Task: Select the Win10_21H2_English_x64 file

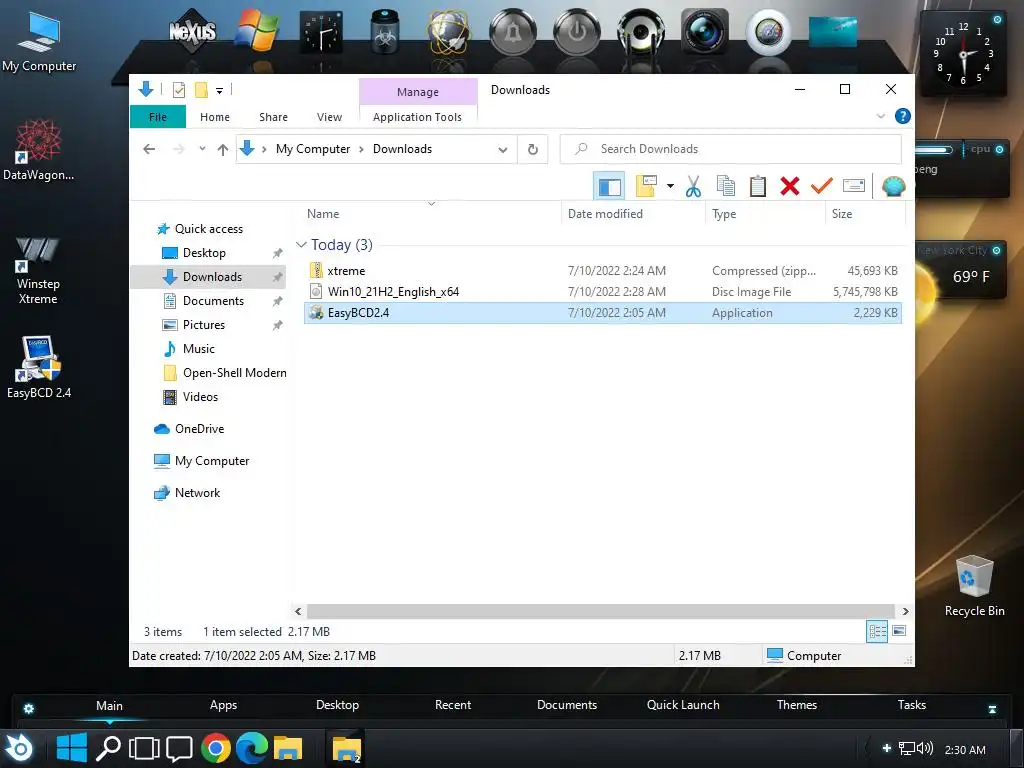Action: (603, 292)
